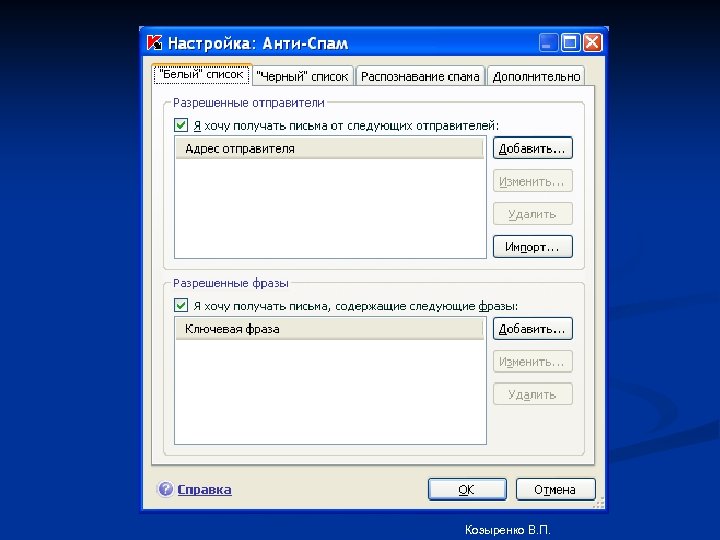Click Удалить button in Разрешенные отправители
720x540 pixels.
(533, 214)
